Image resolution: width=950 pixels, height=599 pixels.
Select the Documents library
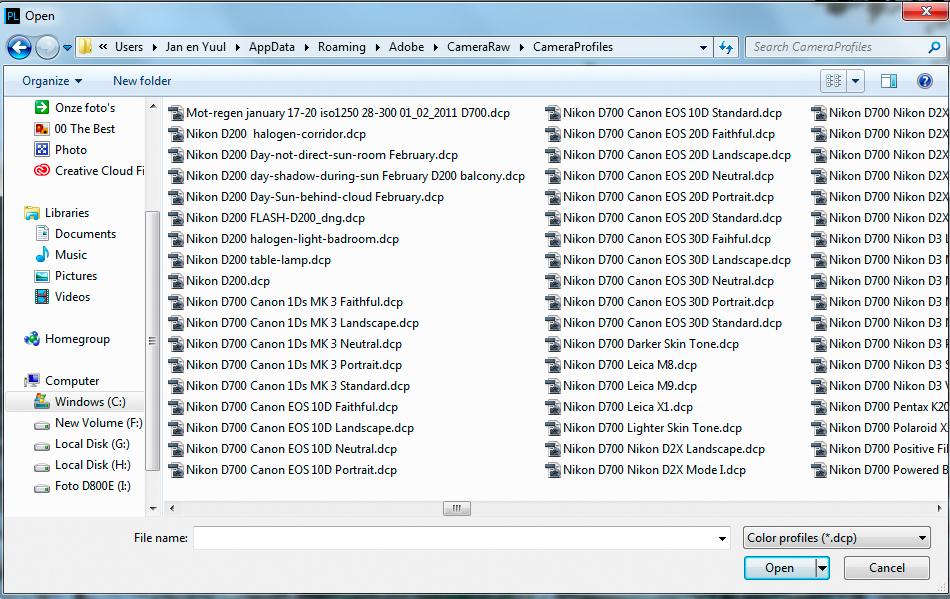click(75, 234)
